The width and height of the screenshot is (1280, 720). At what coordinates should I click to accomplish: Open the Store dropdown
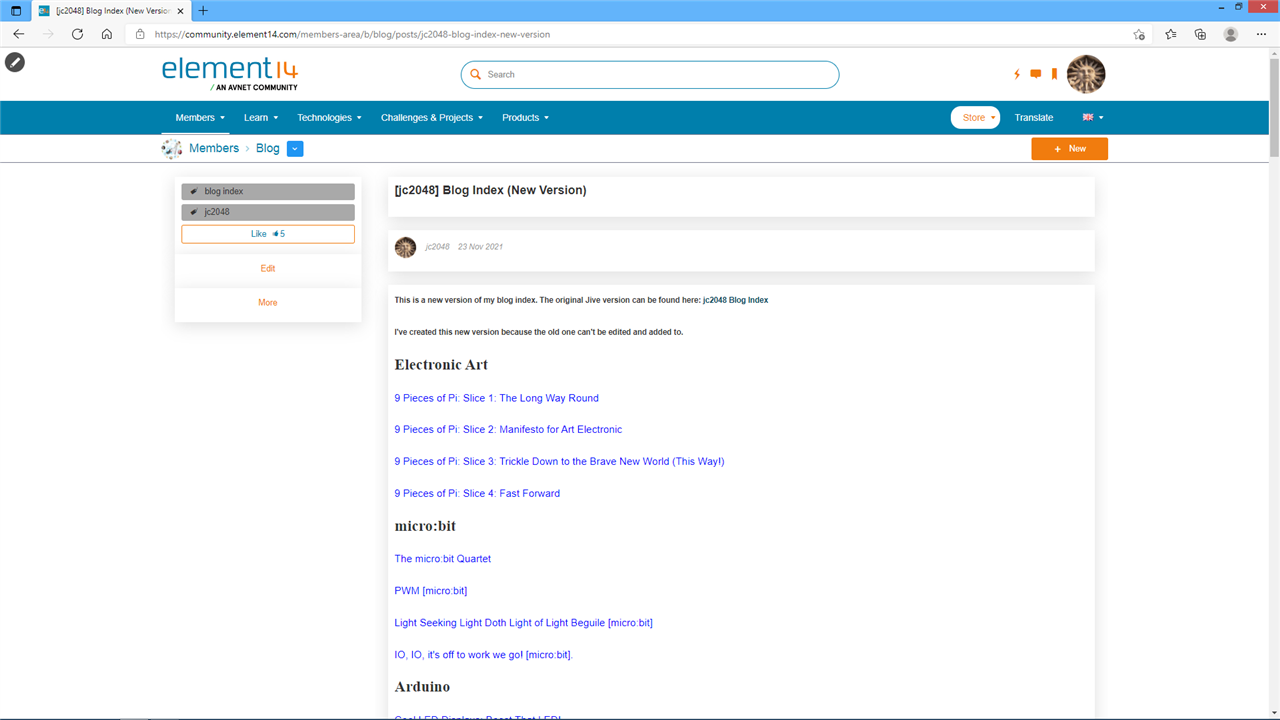[x=975, y=118]
